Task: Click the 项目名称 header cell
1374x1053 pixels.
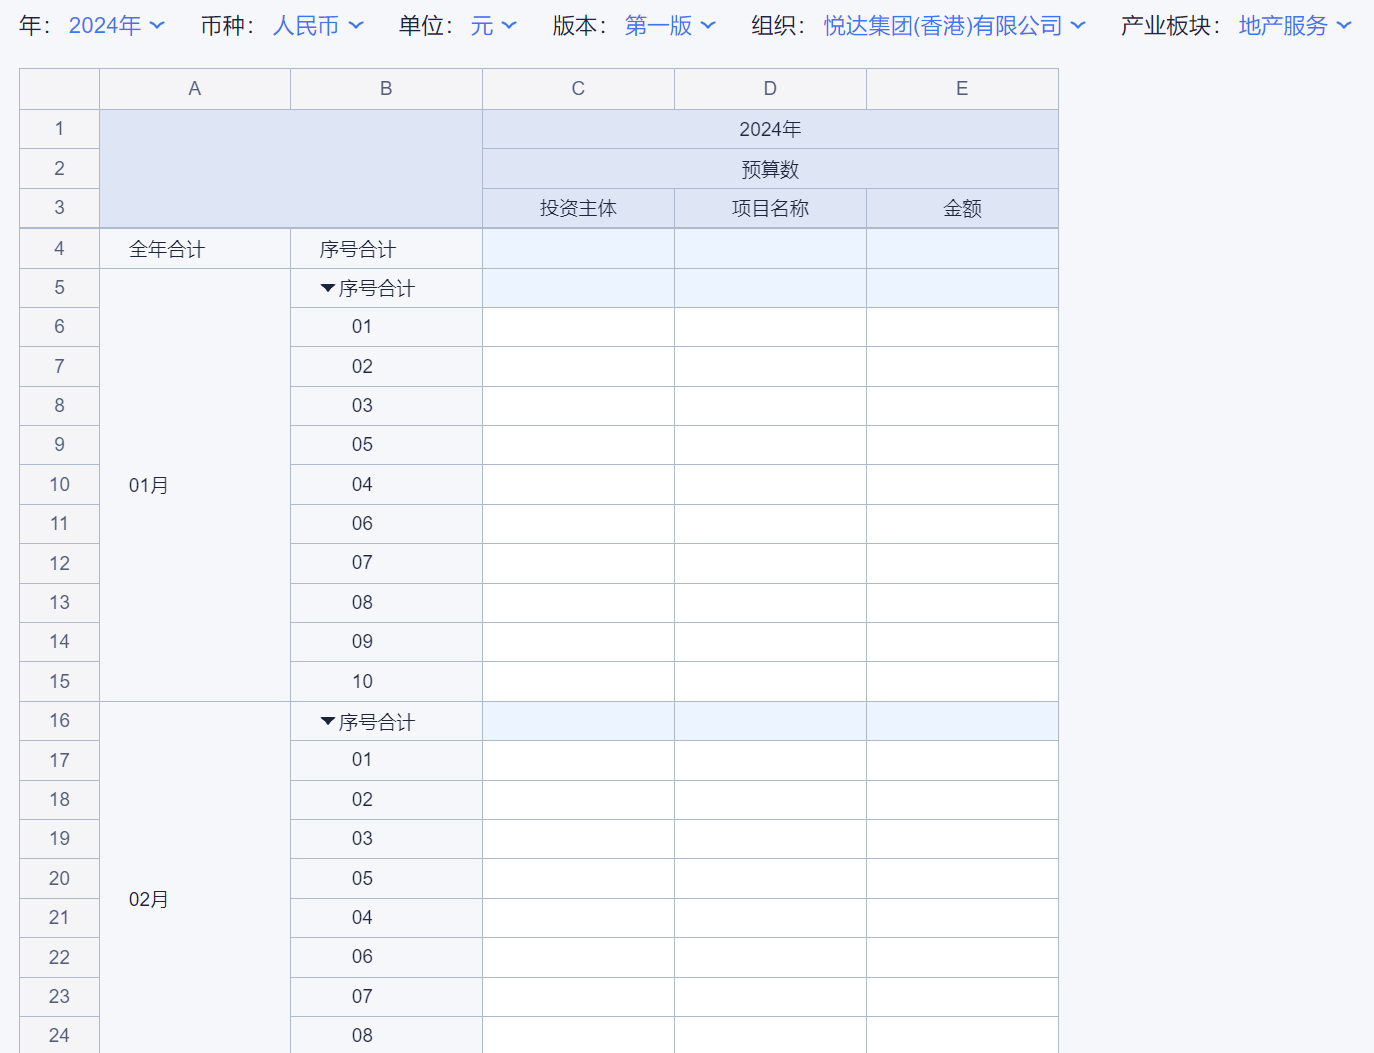Action: pyautogui.click(x=770, y=209)
